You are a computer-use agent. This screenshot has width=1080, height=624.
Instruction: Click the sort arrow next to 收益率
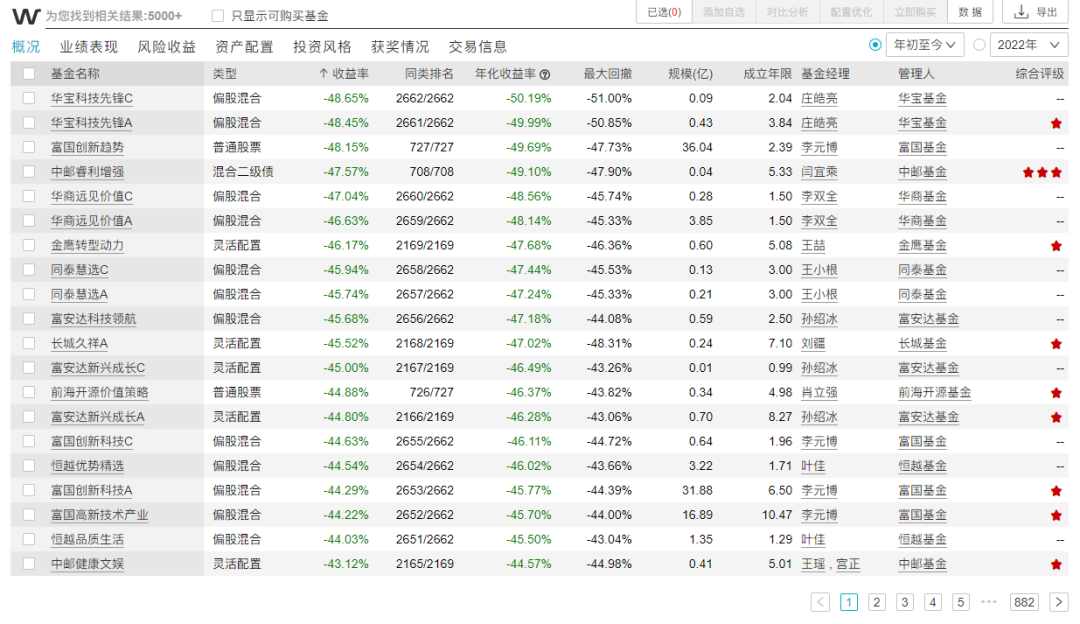tap(323, 74)
